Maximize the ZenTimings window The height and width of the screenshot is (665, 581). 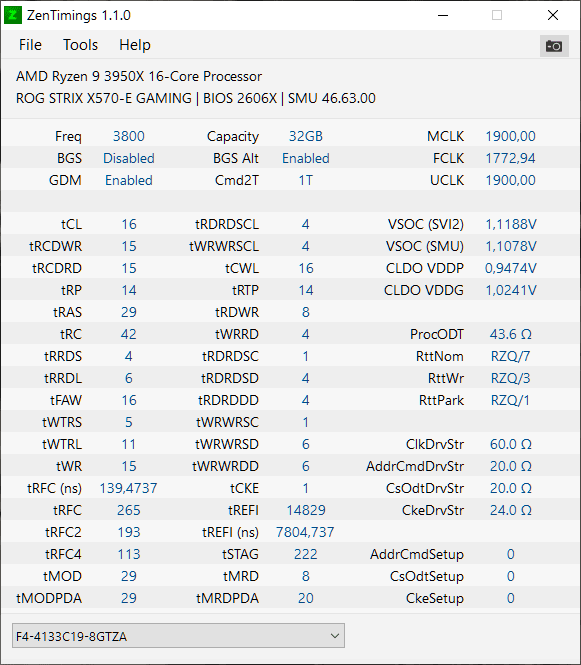[x=497, y=15]
